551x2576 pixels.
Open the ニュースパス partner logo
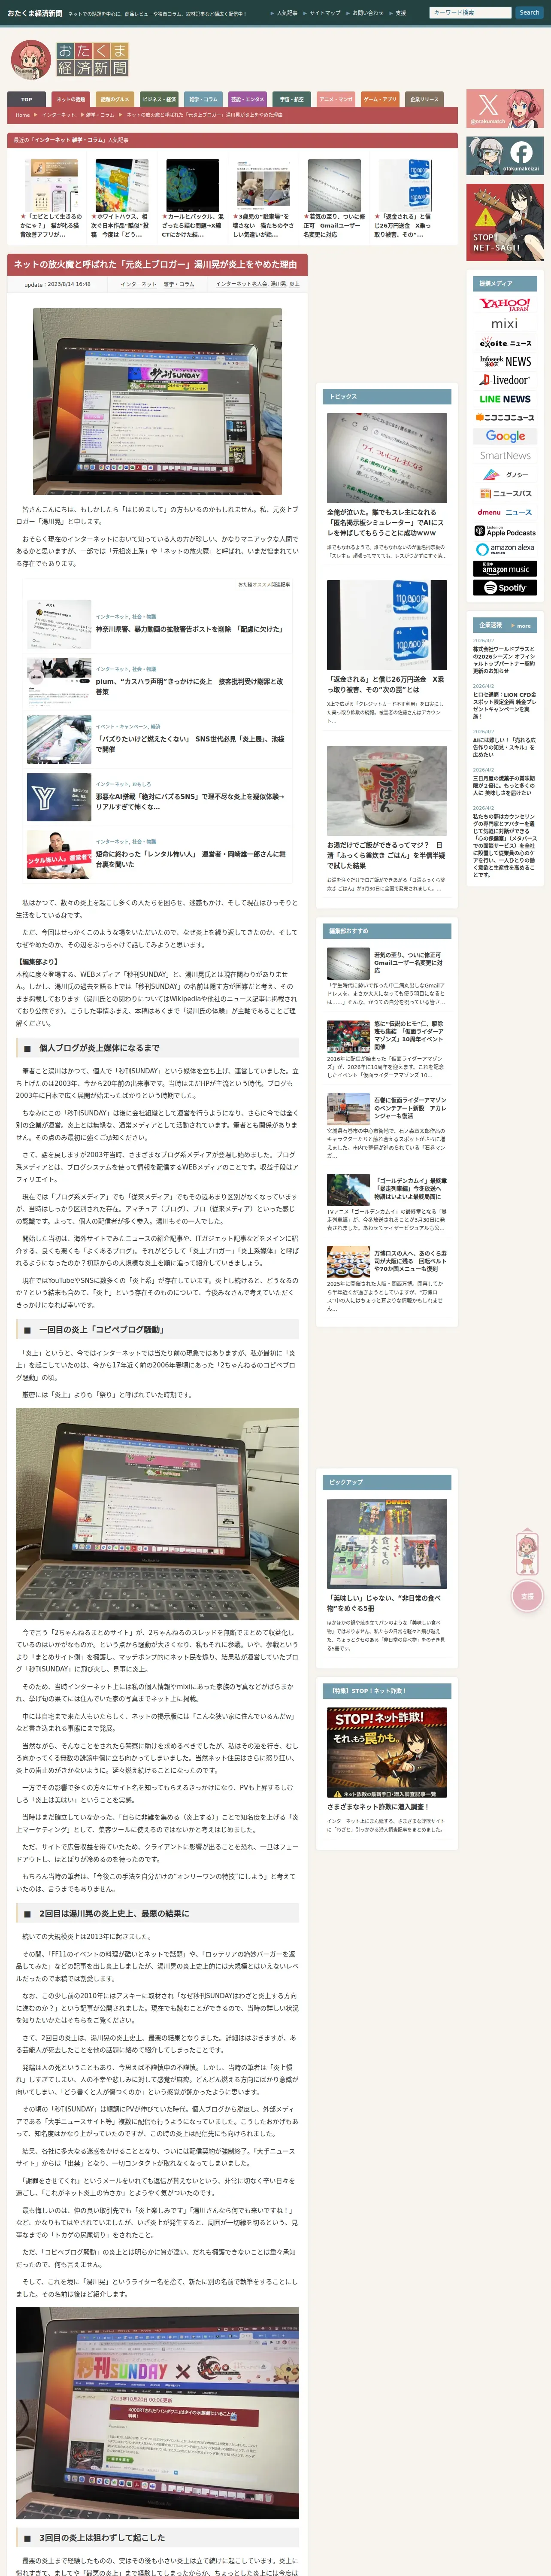[x=505, y=493]
